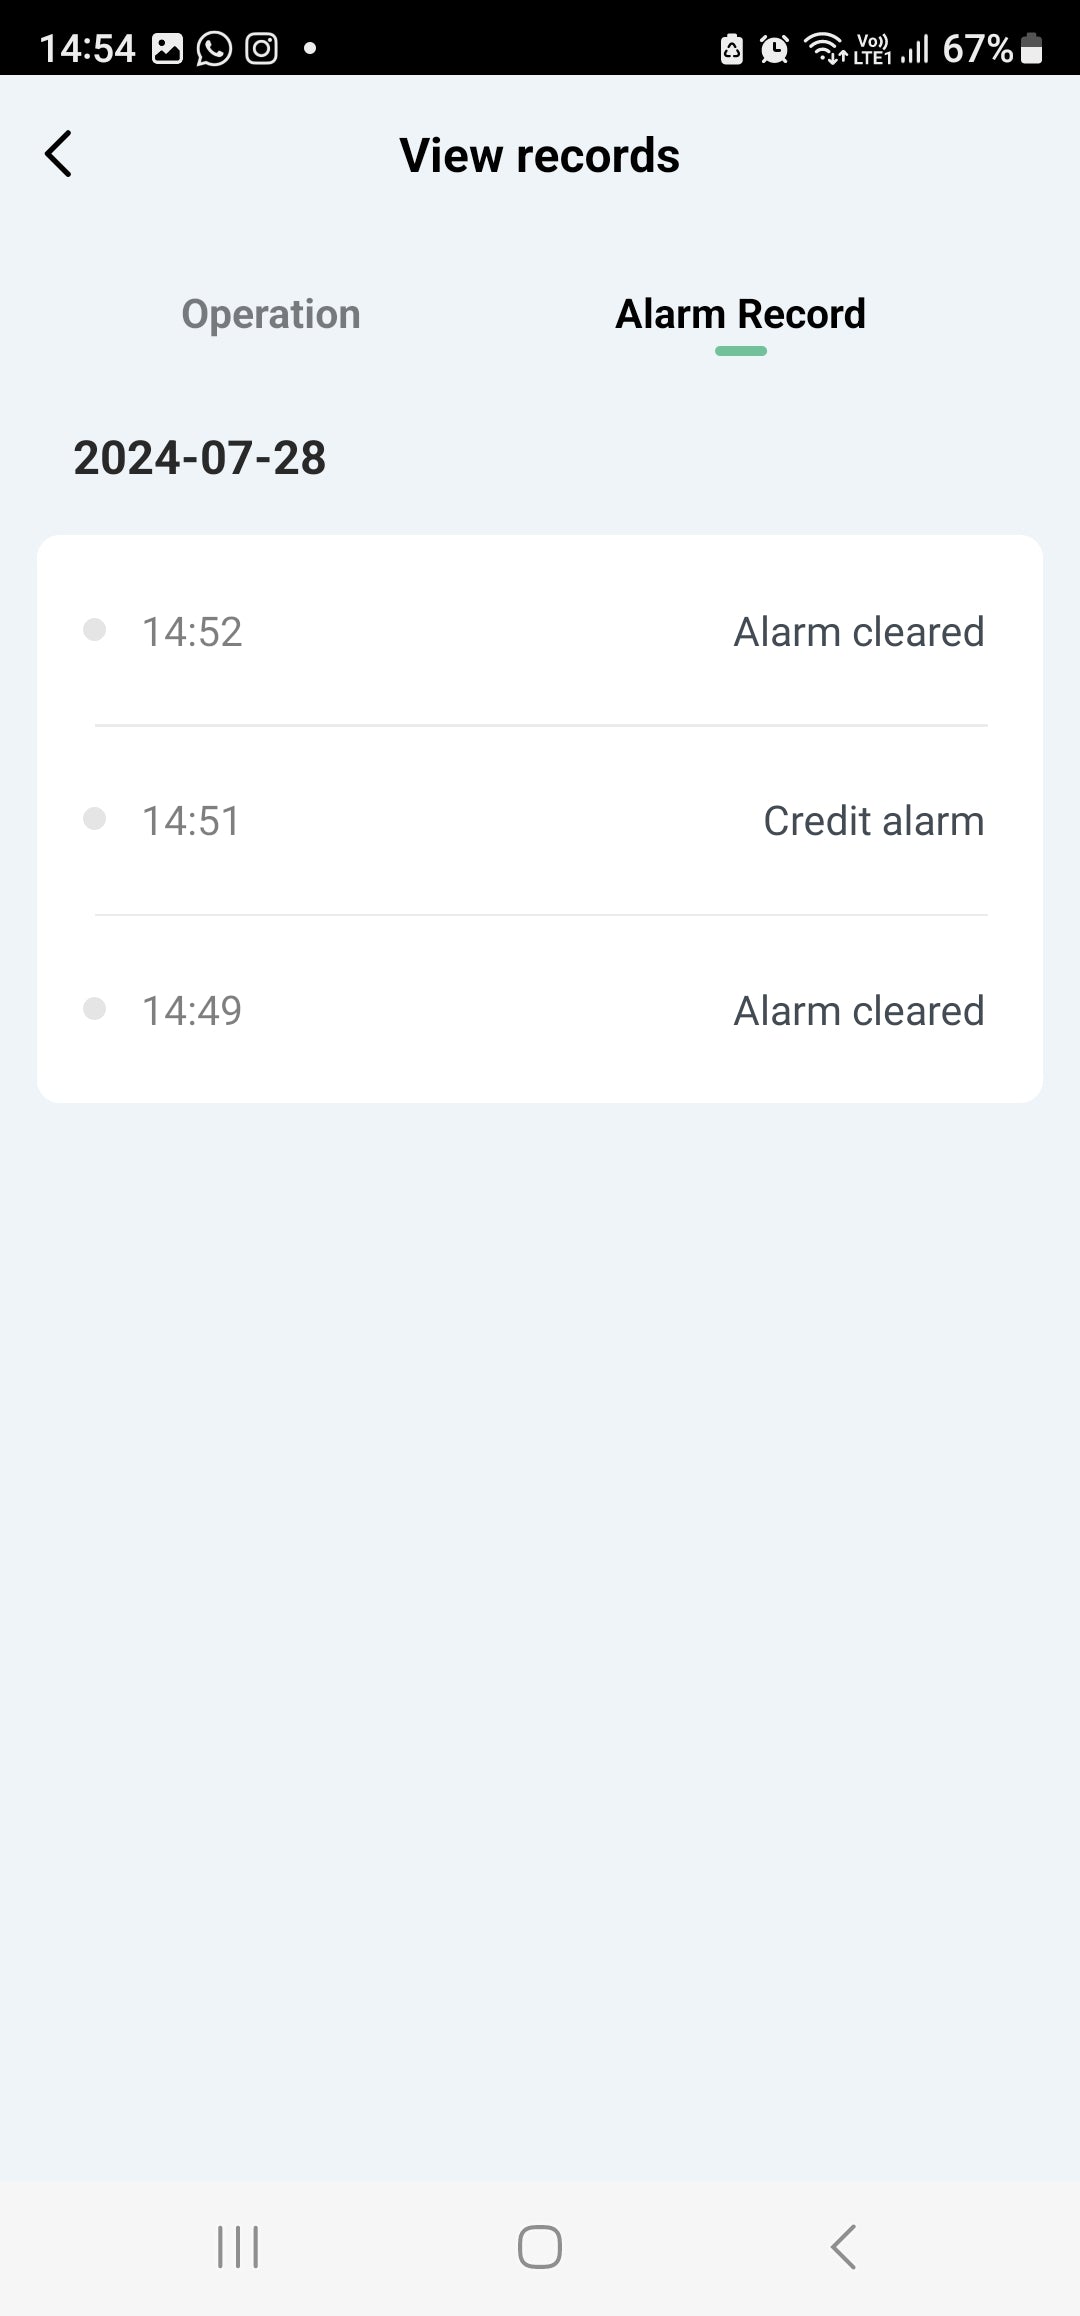Tap the battery saver recycle icon

(732, 48)
